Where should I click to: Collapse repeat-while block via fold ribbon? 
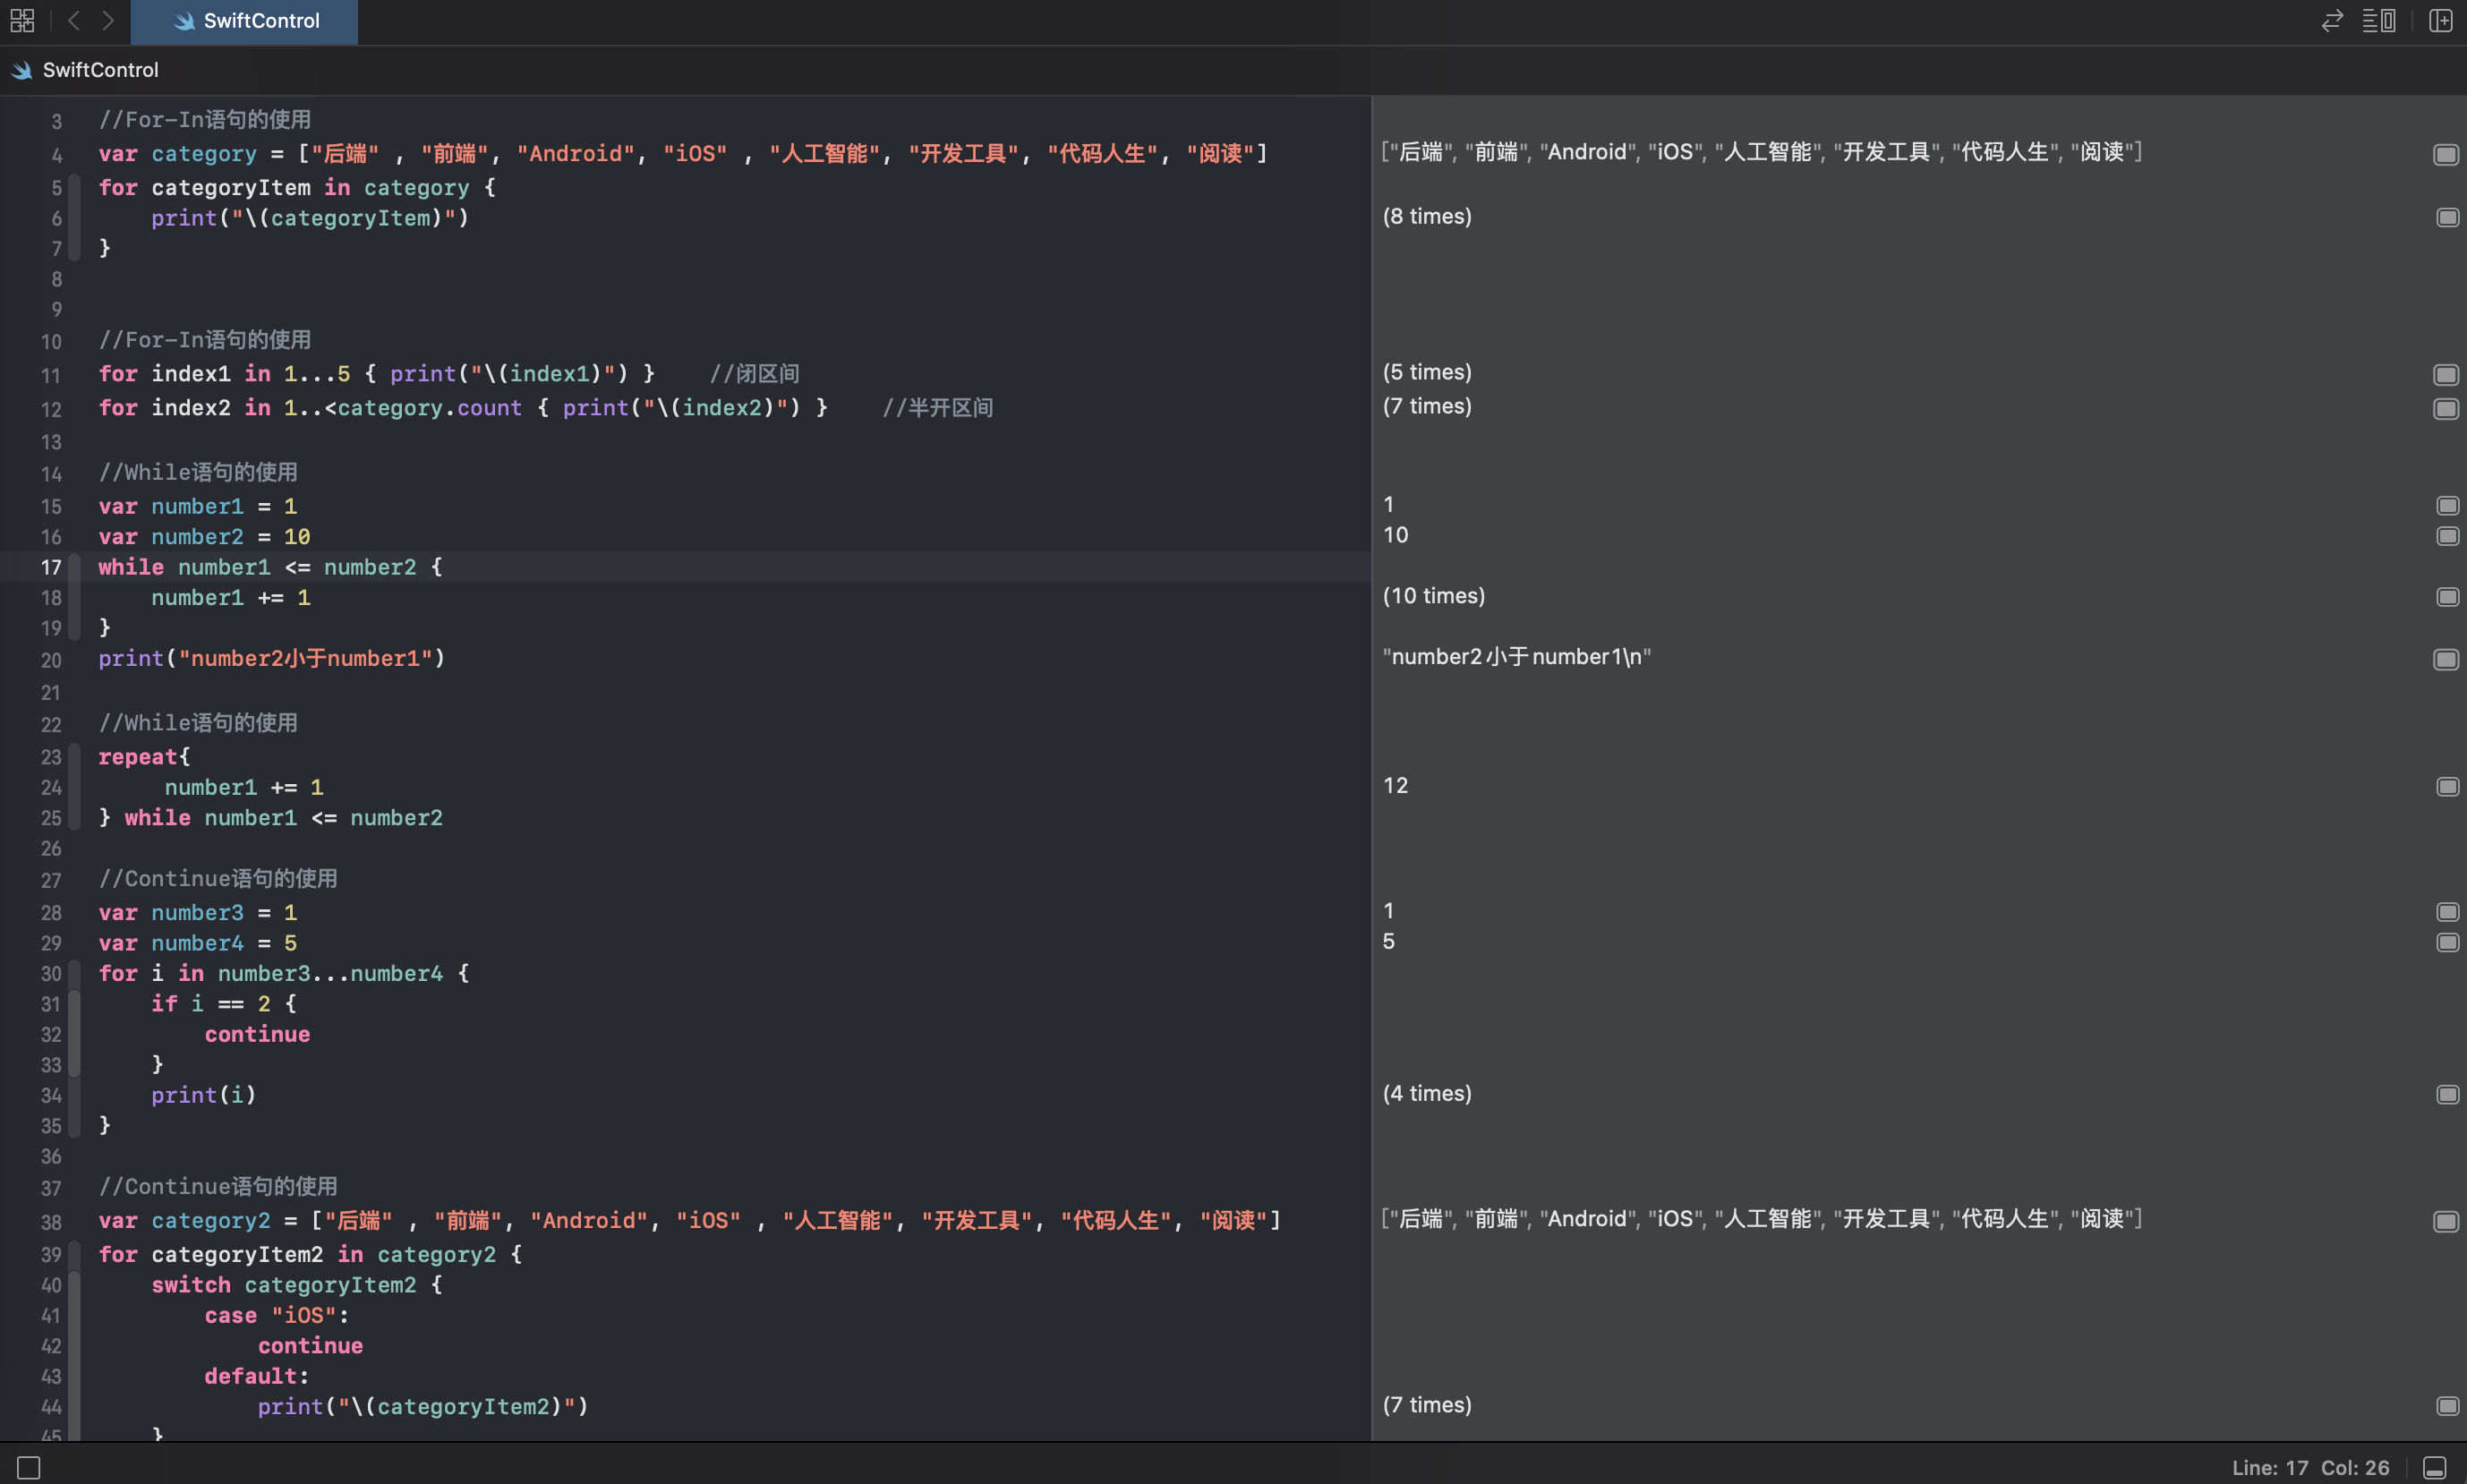point(74,787)
